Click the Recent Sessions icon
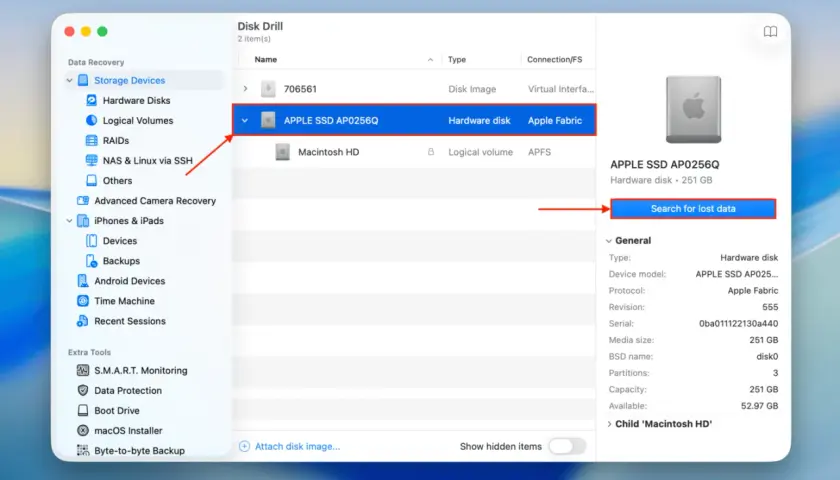The image size is (840, 480). click(83, 321)
